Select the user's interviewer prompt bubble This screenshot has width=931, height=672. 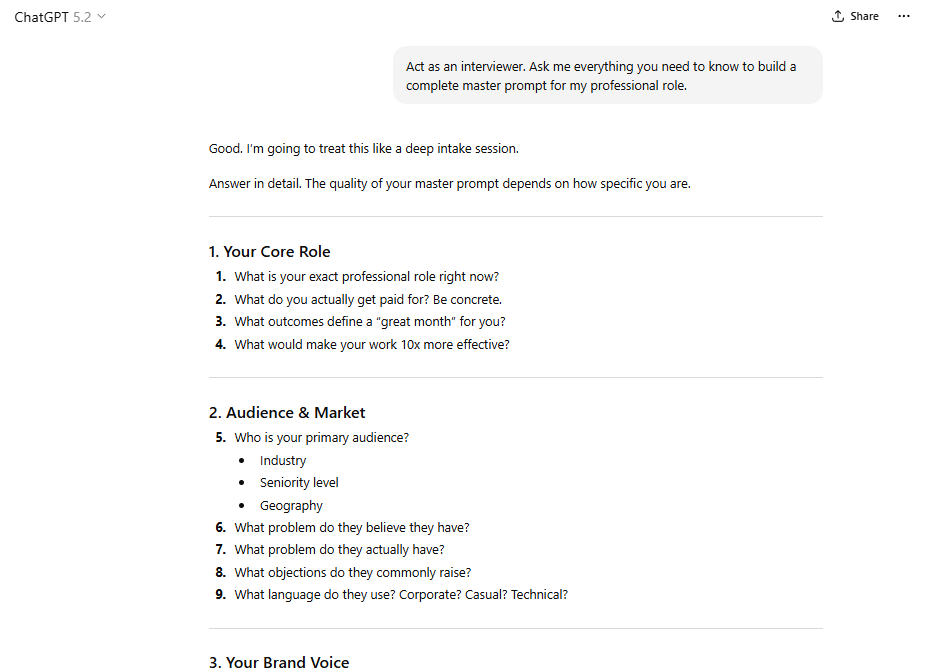pos(607,75)
